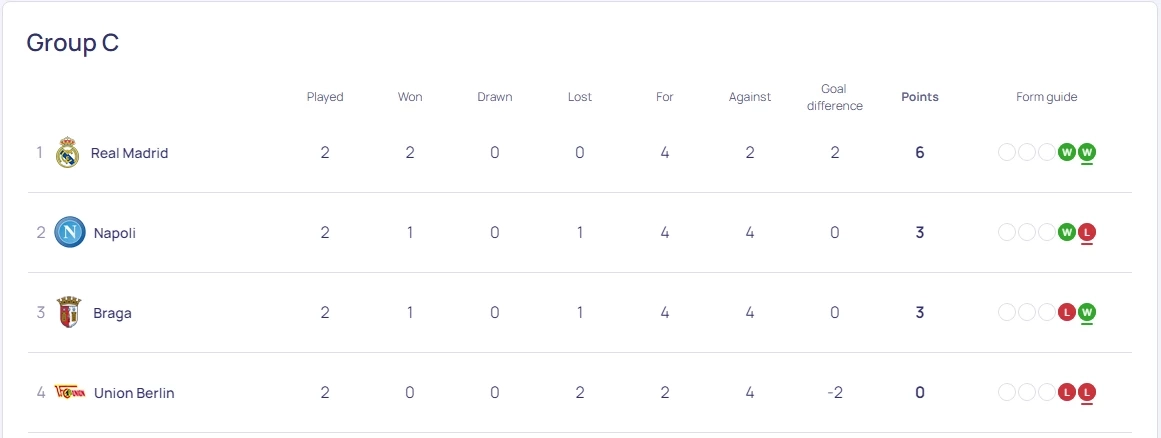Screen dimensions: 1161x438
Task: Click Braga's latest win form badge
Action: pos(1087,313)
